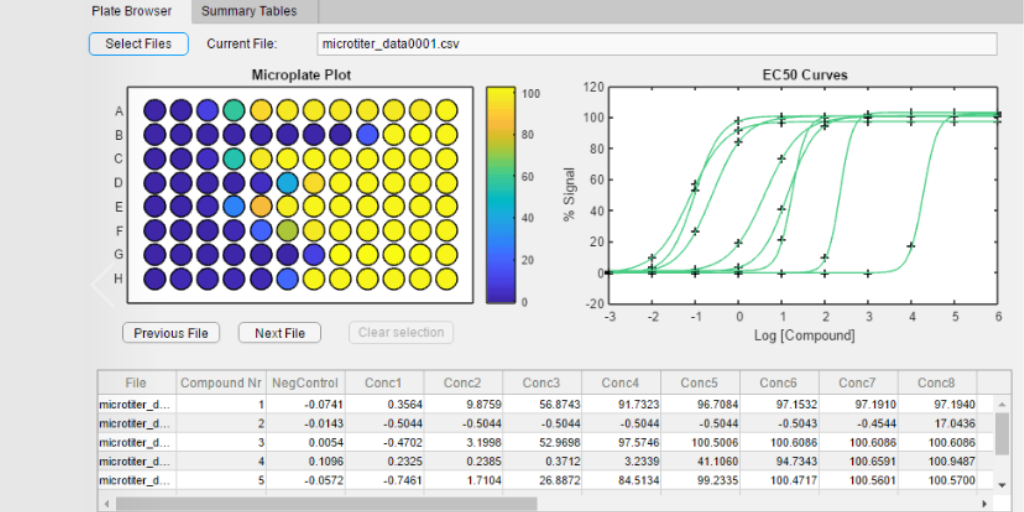Pick the blue well in row B

point(367,134)
